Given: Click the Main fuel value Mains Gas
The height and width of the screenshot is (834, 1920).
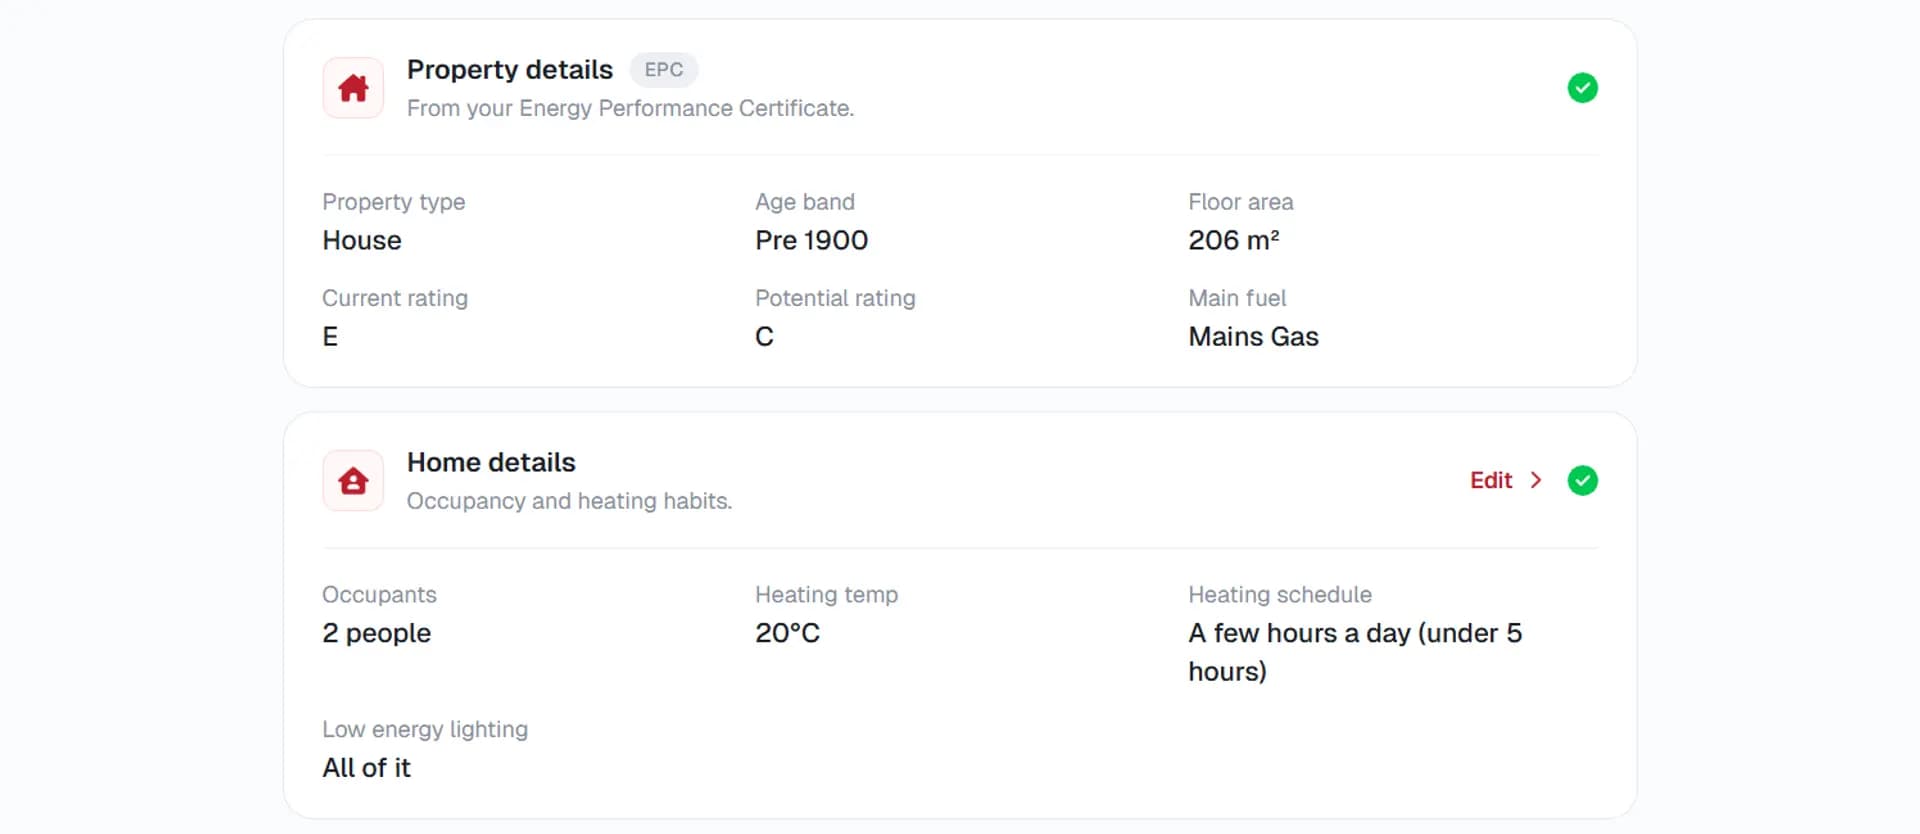Looking at the screenshot, I should [1253, 337].
